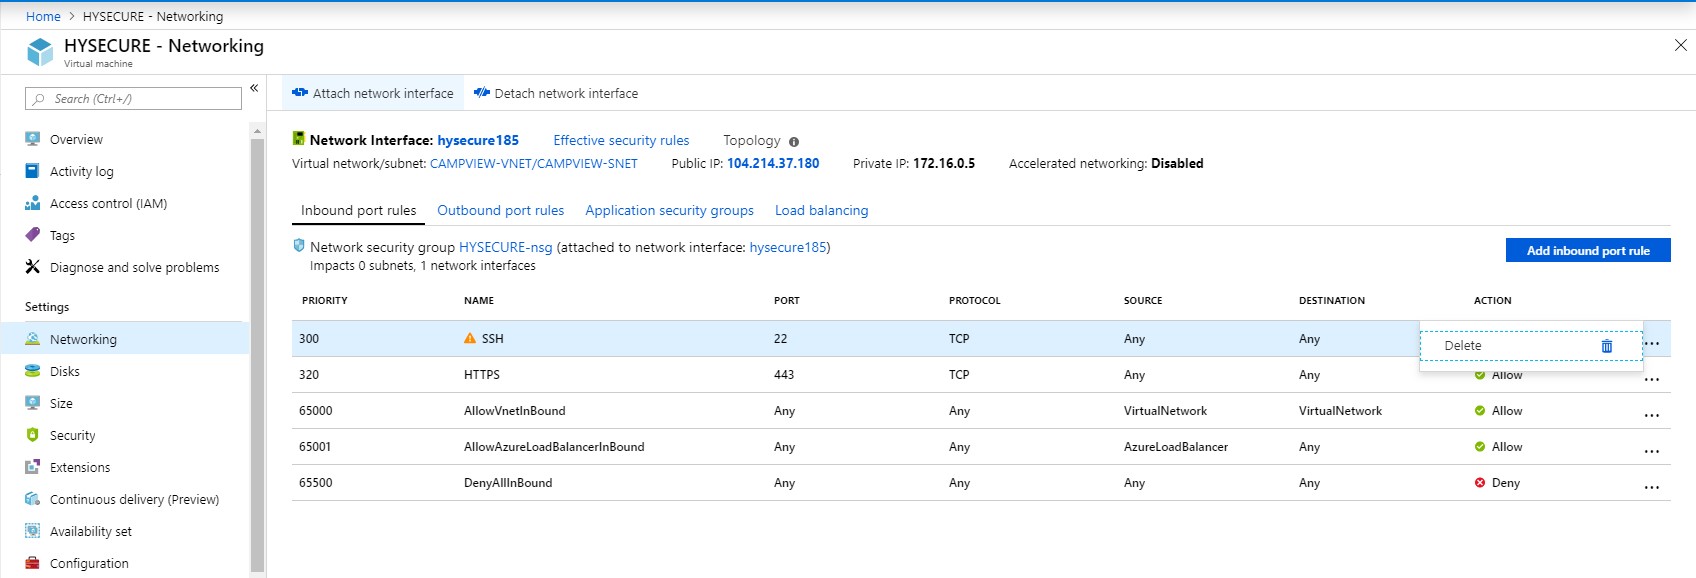Screen dimensions: 1696x578
Task: Click the virtual machine cube icon in header
Action: point(40,52)
